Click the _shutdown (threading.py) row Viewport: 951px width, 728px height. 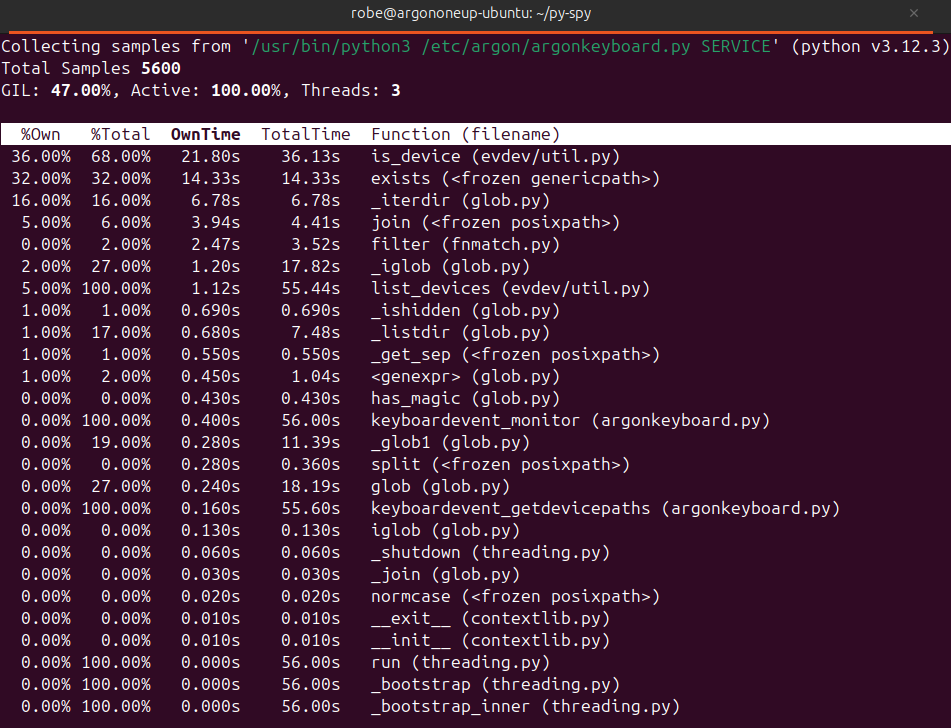490,552
